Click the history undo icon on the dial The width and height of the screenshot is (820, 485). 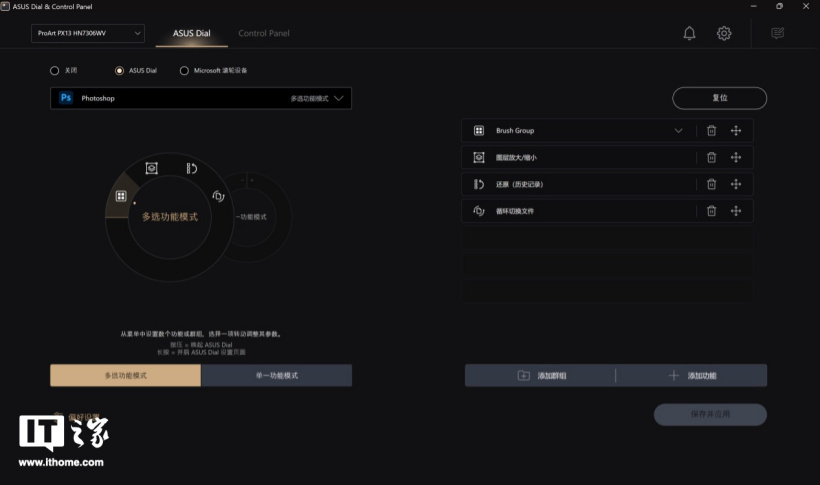click(x=191, y=168)
